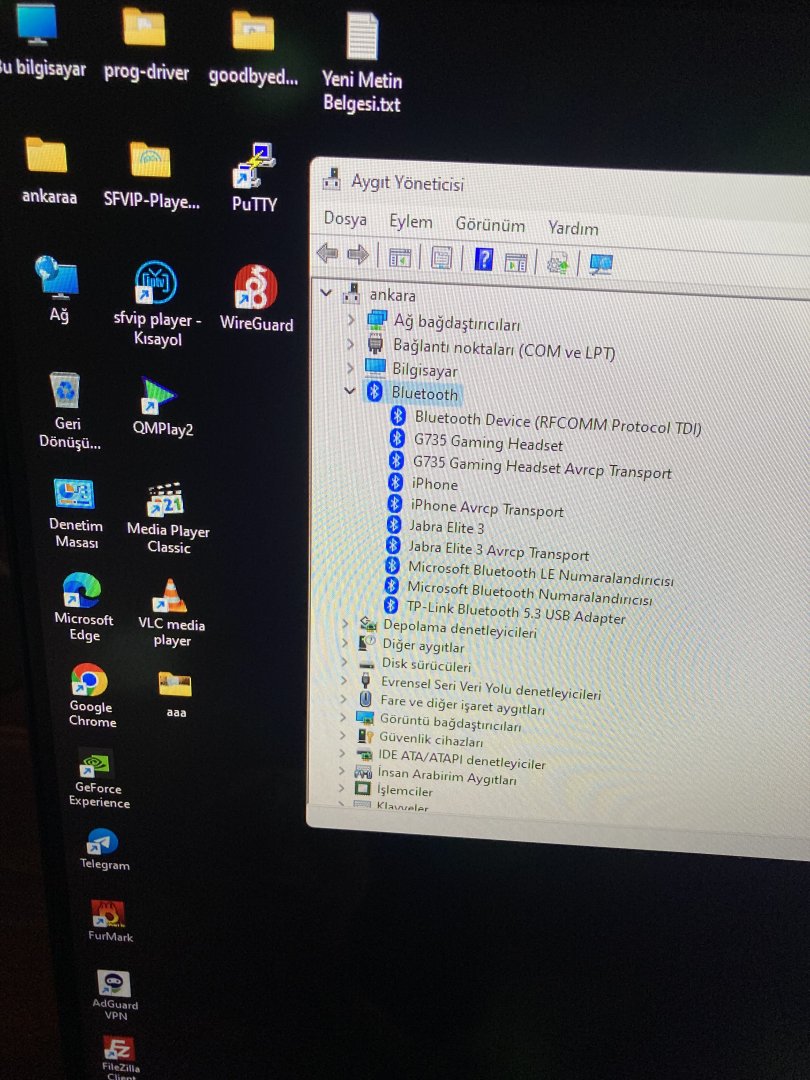810x1080 pixels.
Task: Expand the Bilgisayar category
Action: click(350, 366)
